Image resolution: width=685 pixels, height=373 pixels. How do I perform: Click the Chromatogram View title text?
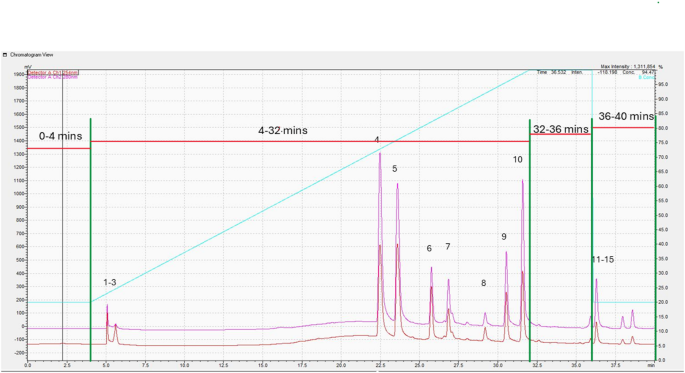tap(31, 55)
